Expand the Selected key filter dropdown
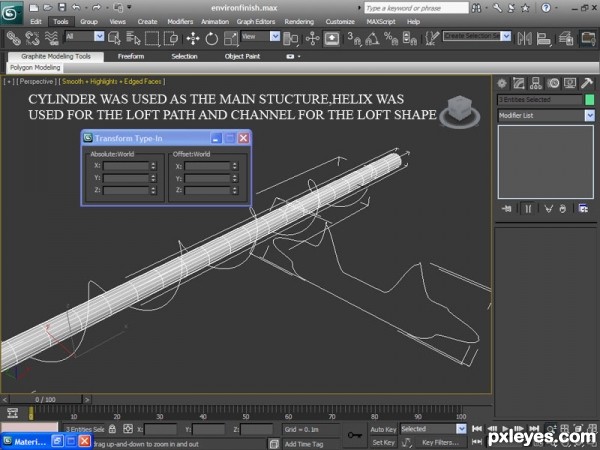600x450 pixels. click(x=461, y=429)
